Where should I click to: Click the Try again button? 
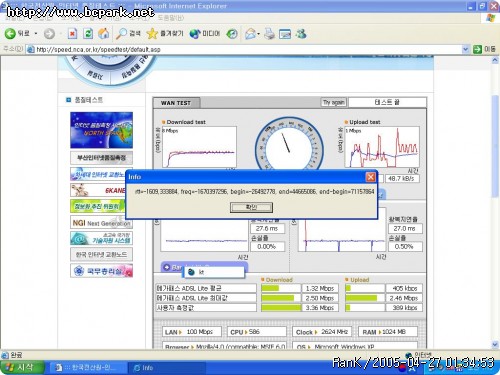[x=334, y=102]
